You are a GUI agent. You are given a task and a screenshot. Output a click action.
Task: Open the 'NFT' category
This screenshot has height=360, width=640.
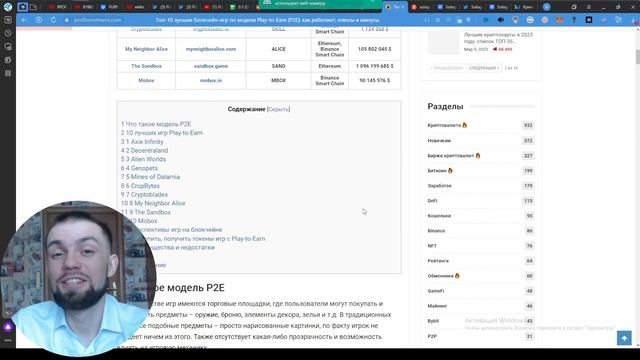coord(432,246)
